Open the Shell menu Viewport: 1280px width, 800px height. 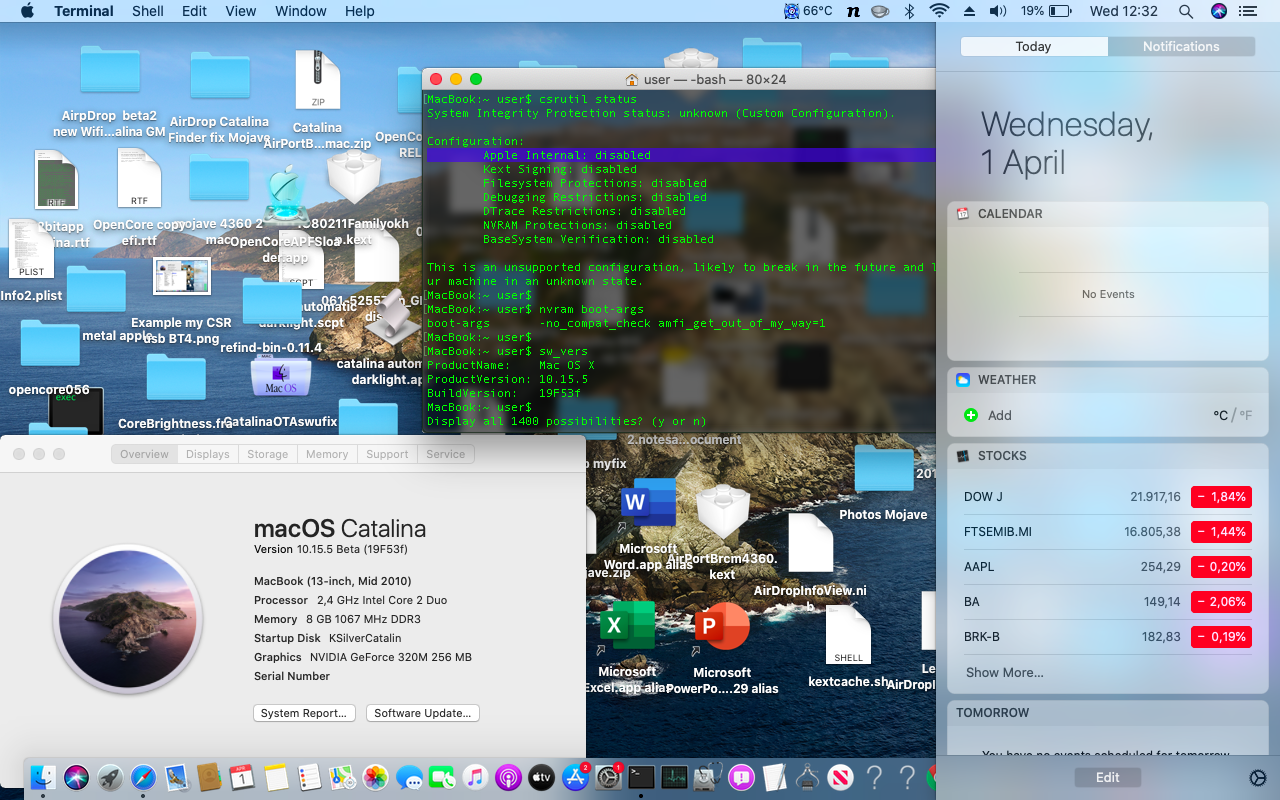coord(148,11)
